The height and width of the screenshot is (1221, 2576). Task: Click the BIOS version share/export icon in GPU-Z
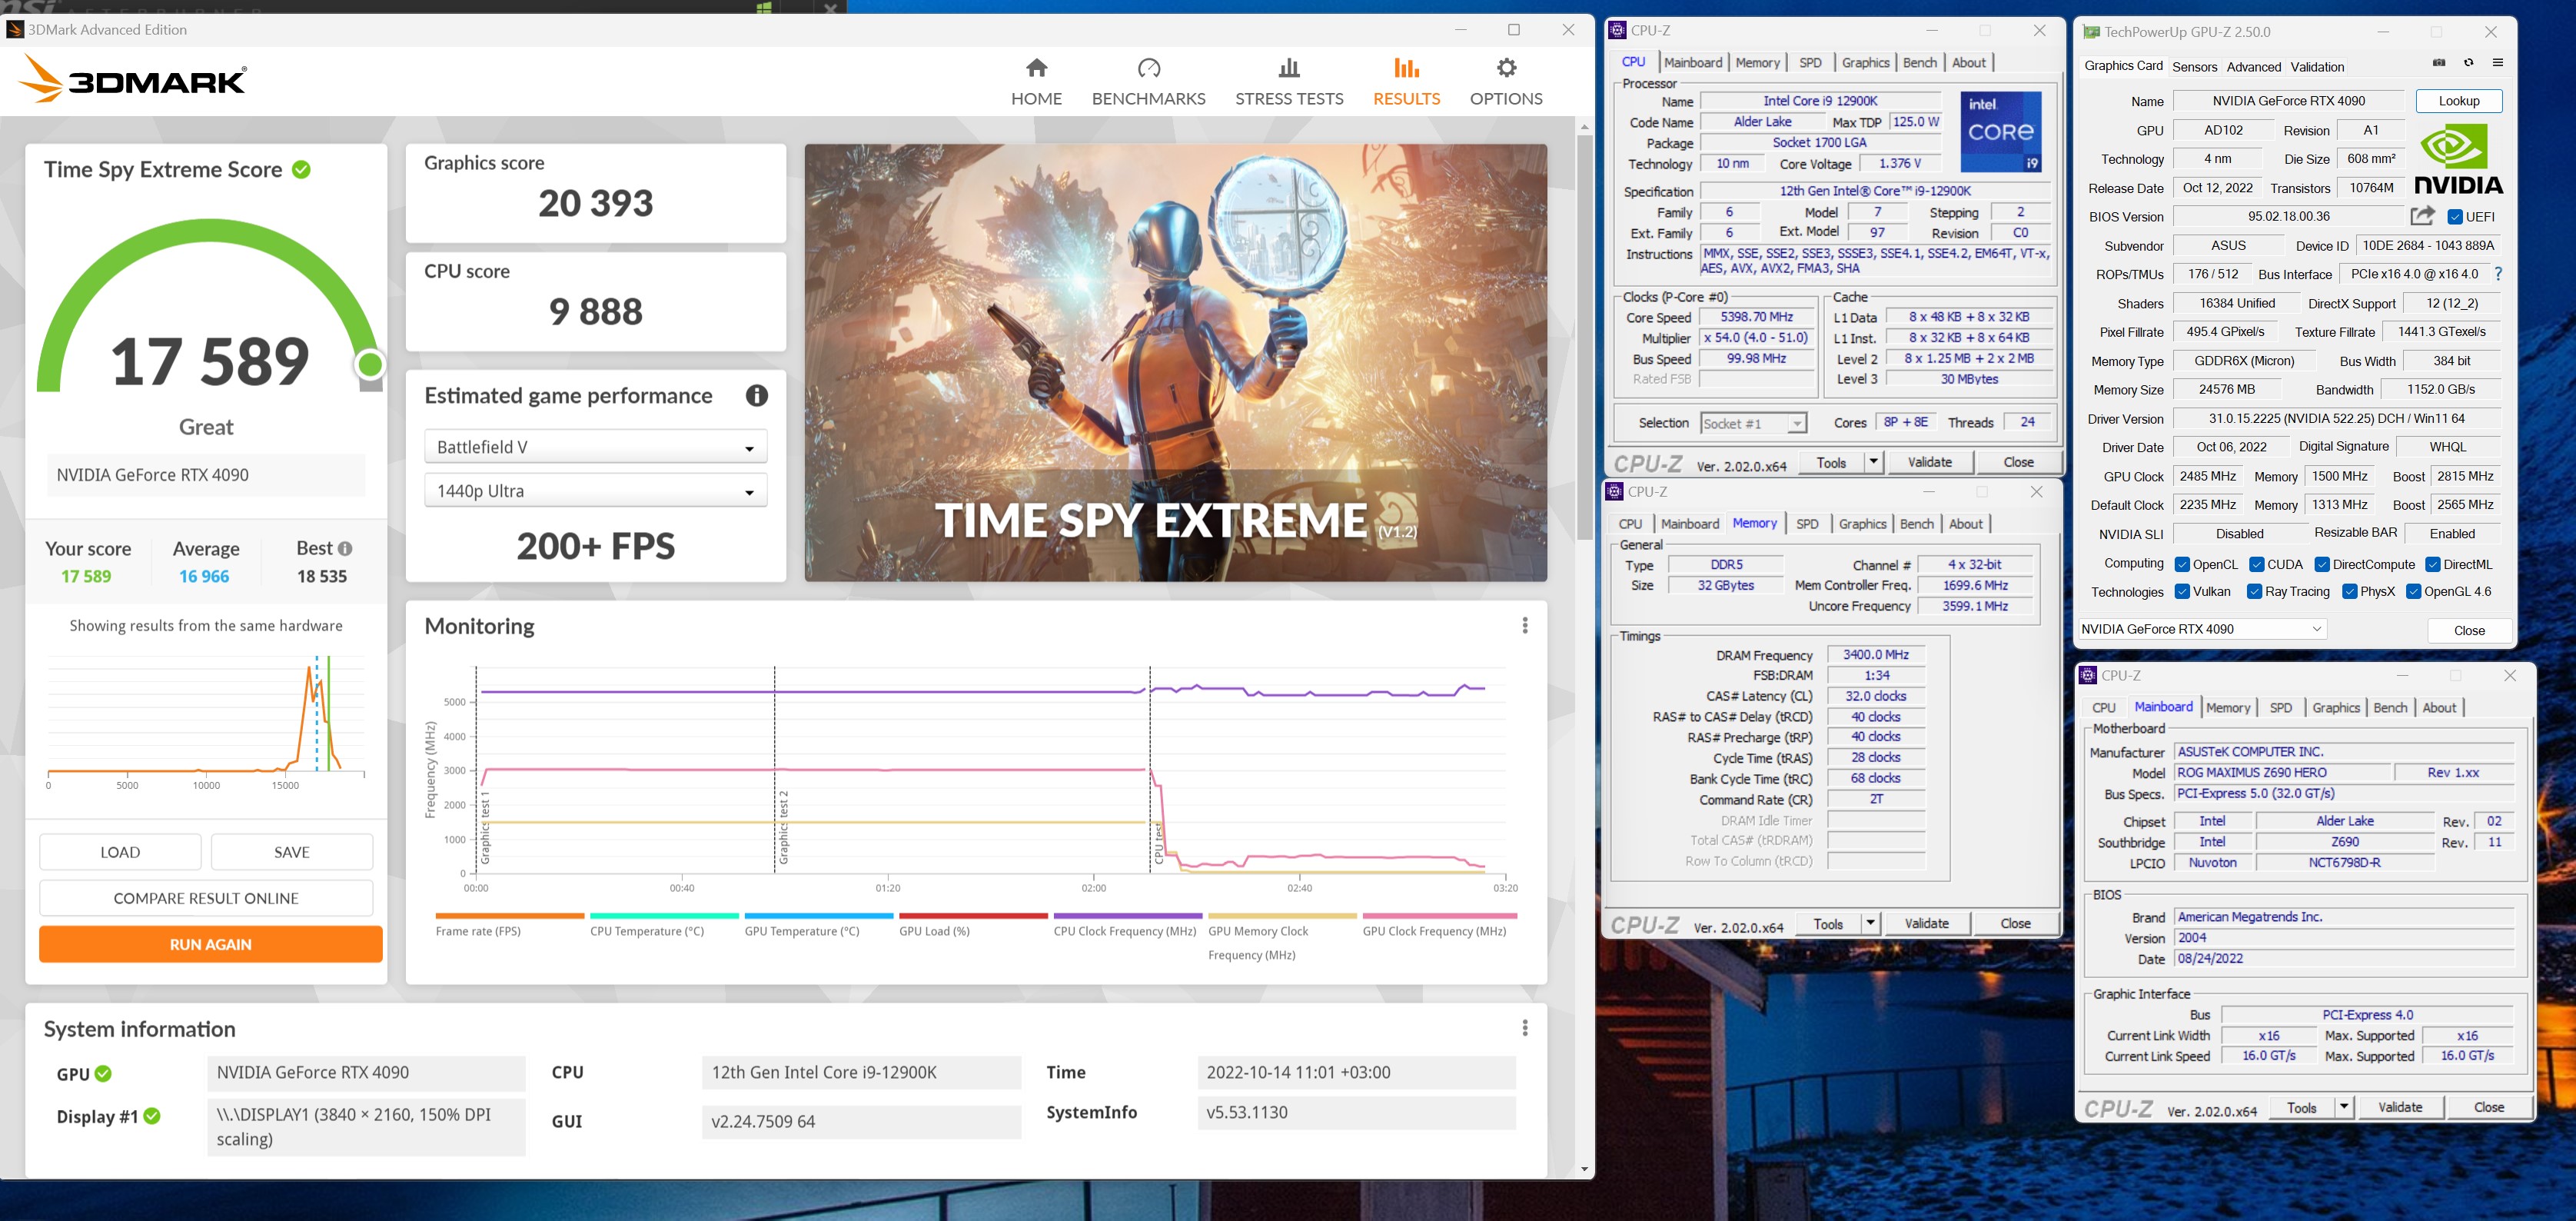click(2422, 216)
